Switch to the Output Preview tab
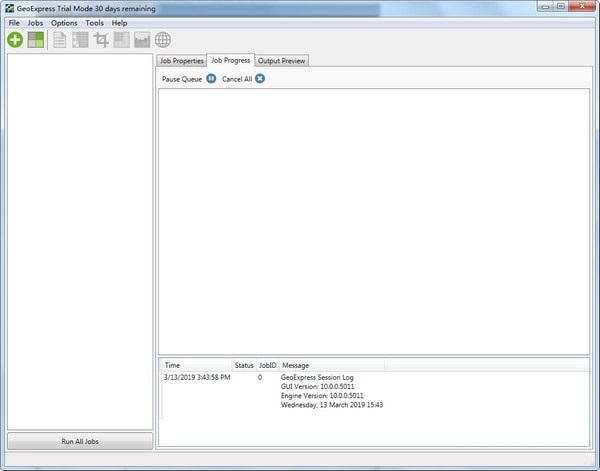 282,61
